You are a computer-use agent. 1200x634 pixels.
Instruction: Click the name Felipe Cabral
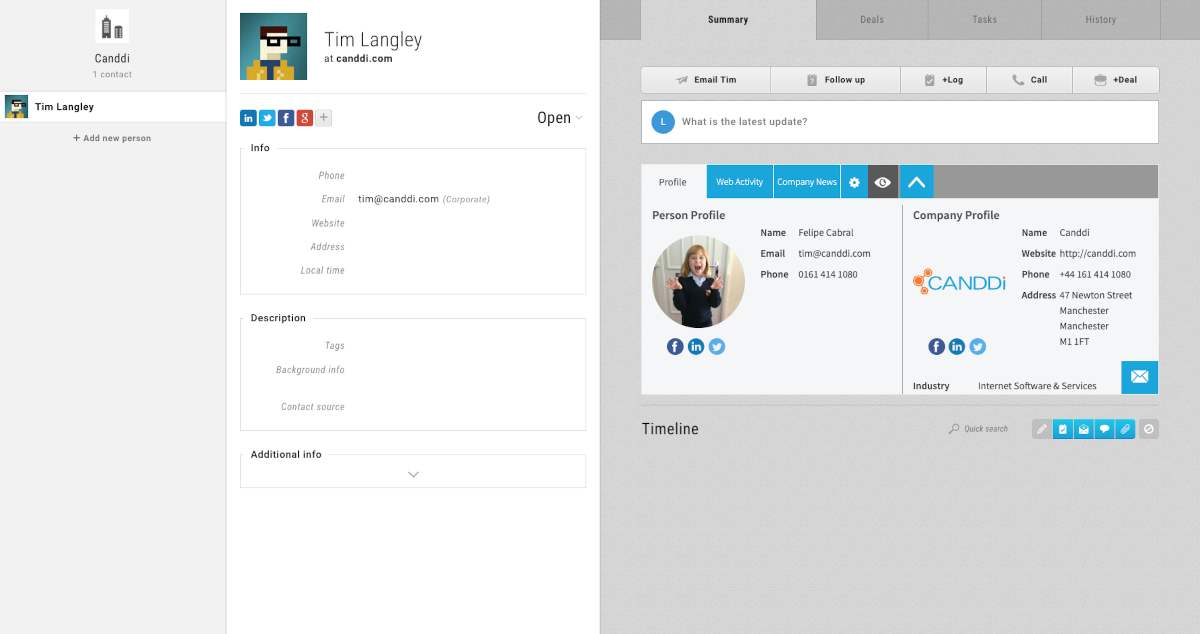point(826,233)
